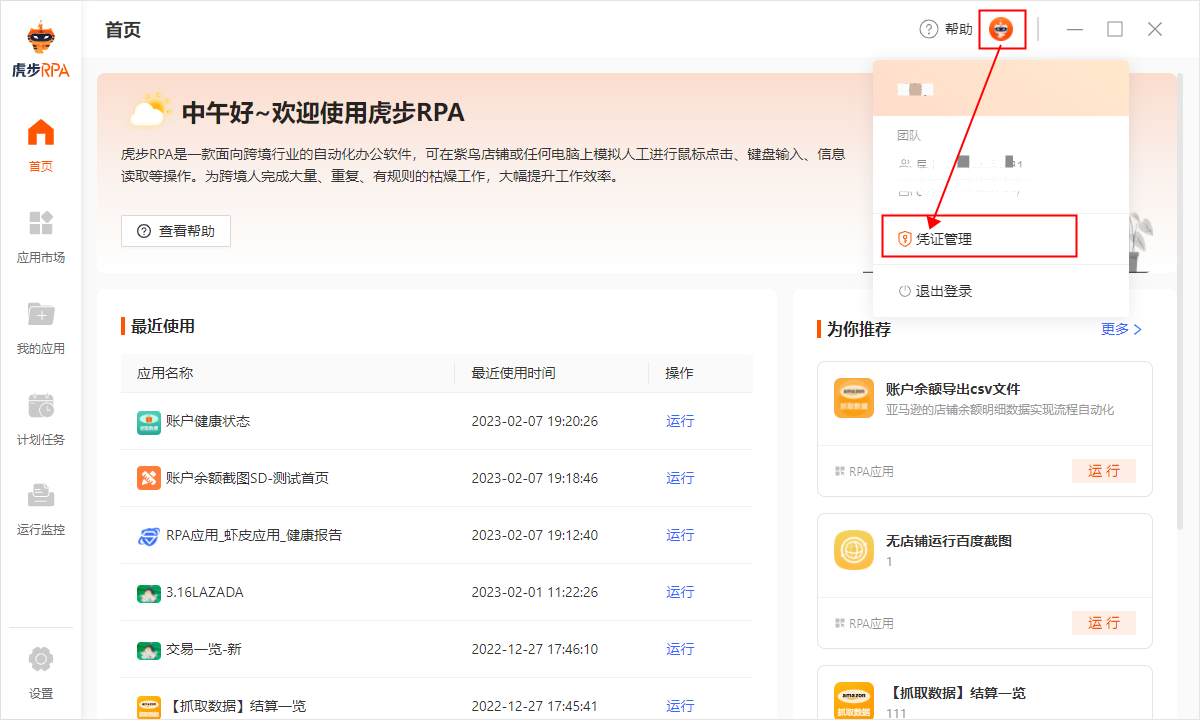1200x720 pixels.
Task: Click the 交易一览-新 app icon
Action: click(148, 650)
